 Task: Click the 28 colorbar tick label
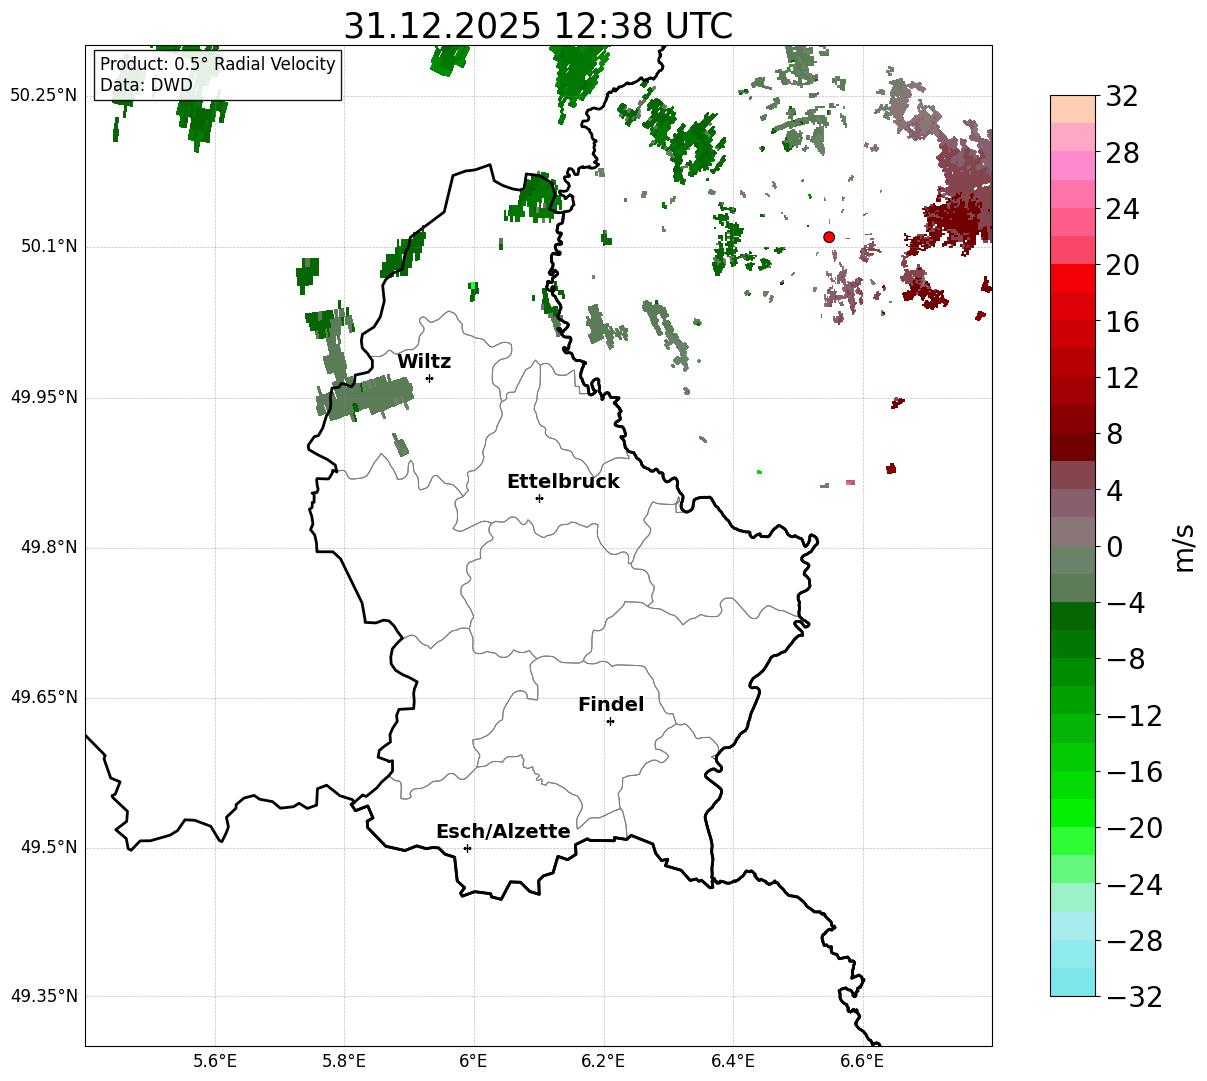1122,154
